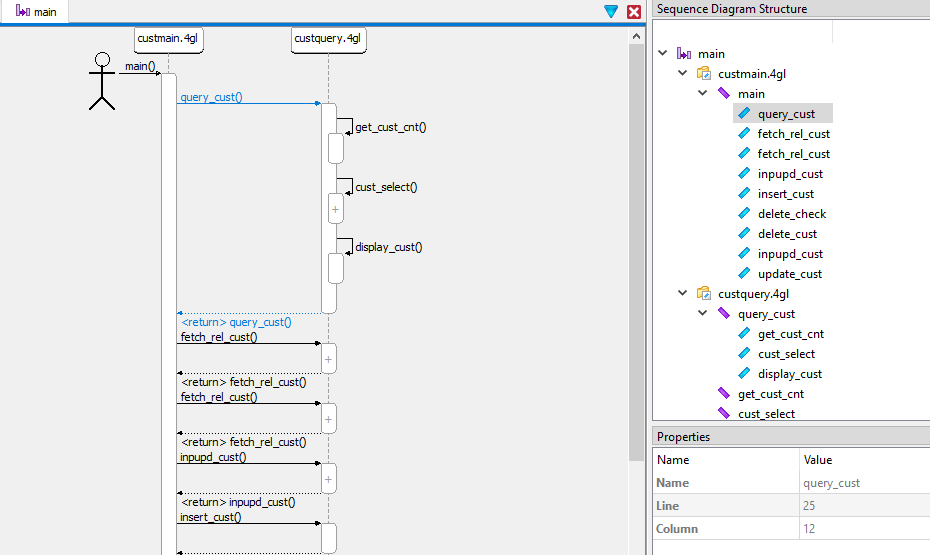The height and width of the screenshot is (555, 930).
Task: Click call icon beside second inpupd_cust
Action: pyautogui.click(x=744, y=253)
